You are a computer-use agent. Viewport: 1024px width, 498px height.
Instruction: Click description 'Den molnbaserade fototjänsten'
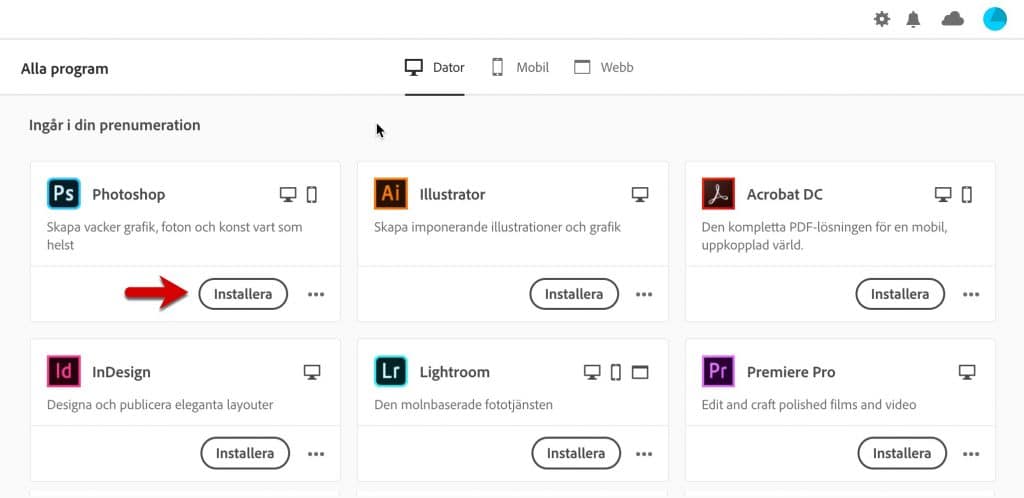point(464,405)
